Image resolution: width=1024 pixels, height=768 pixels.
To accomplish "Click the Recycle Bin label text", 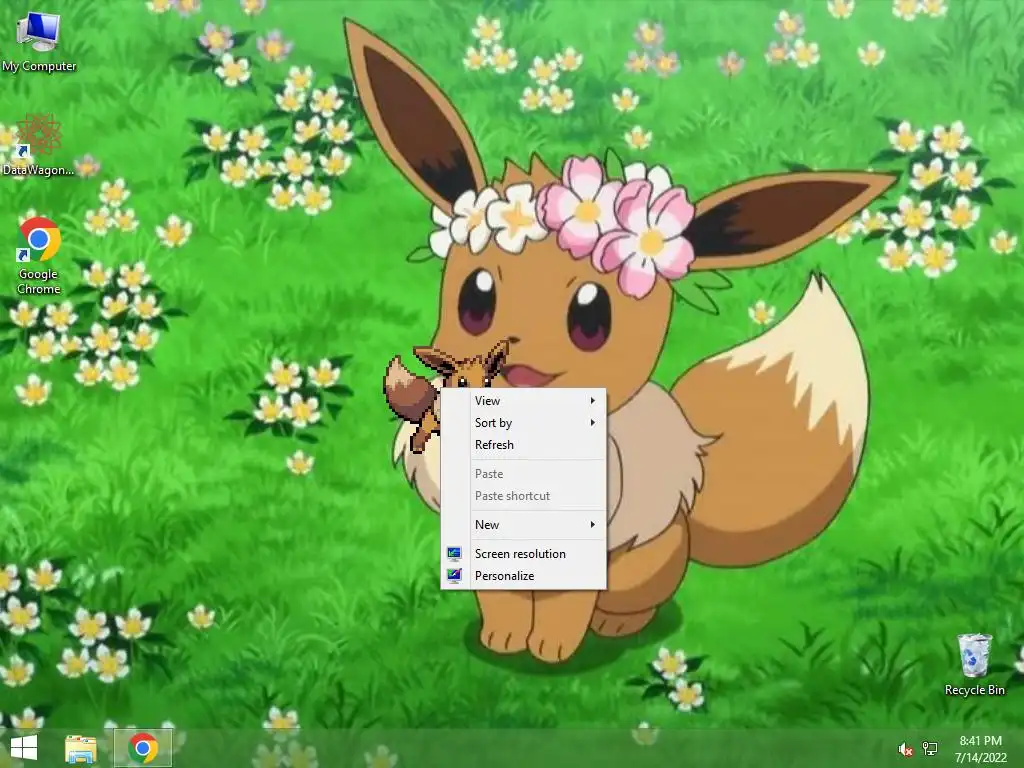I will coord(974,690).
